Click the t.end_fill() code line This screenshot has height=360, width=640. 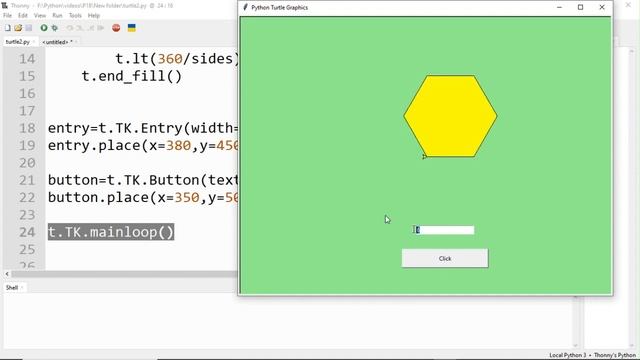click(x=131, y=76)
